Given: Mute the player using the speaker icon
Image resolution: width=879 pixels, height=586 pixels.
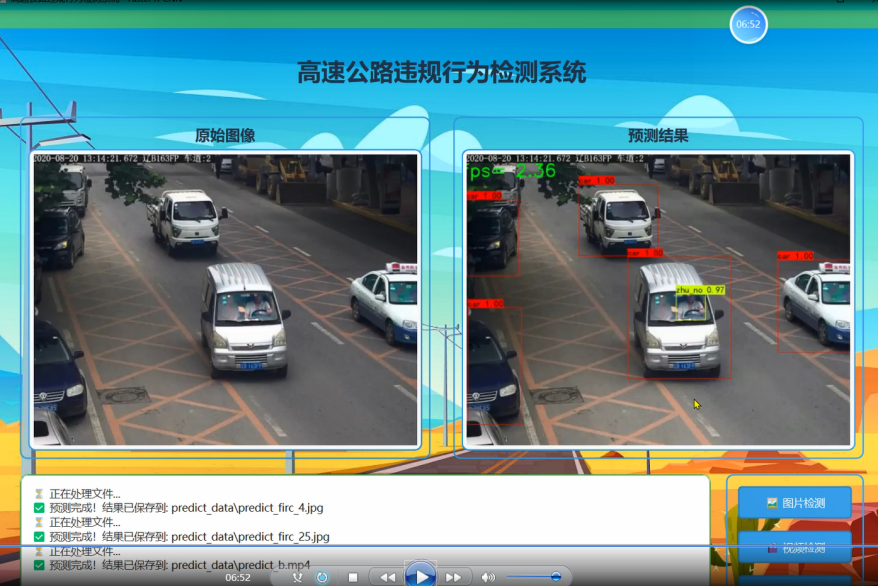Looking at the screenshot, I should (x=488, y=577).
